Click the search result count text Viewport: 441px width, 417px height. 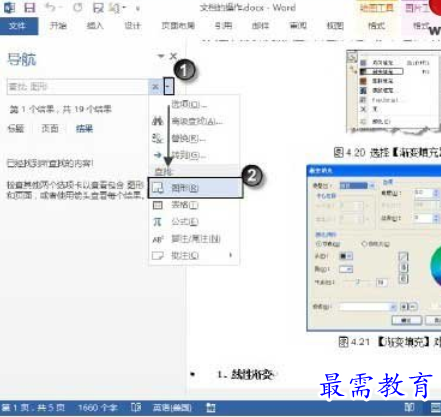point(60,110)
